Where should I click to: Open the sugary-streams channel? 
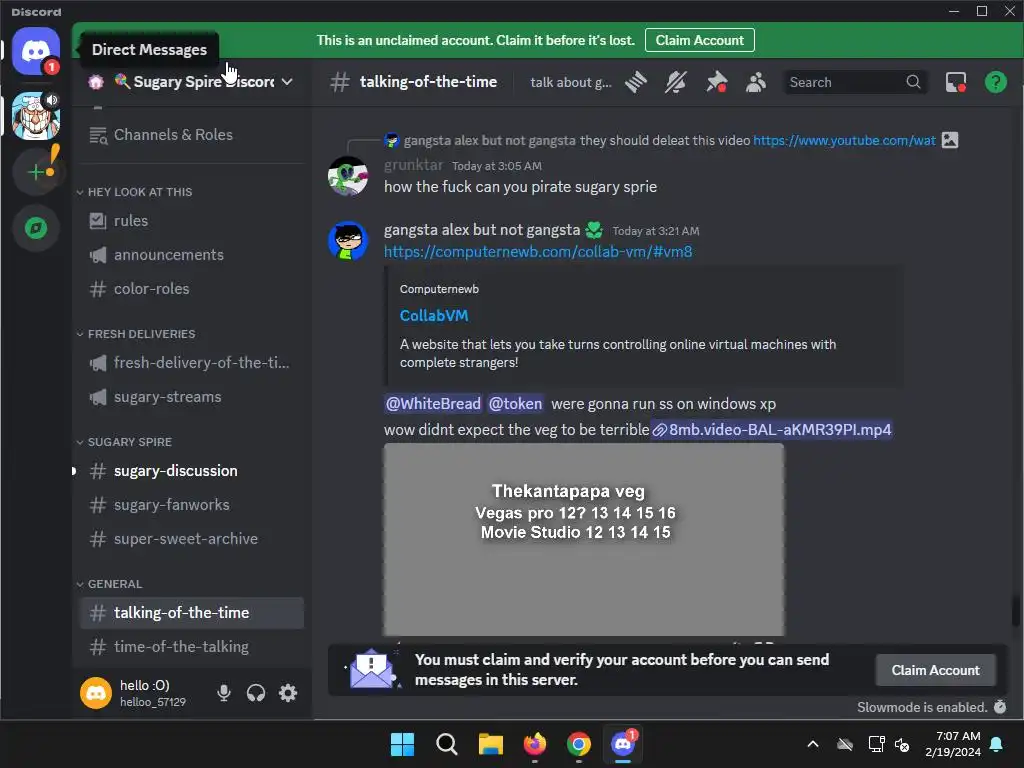pyautogui.click(x=191, y=396)
